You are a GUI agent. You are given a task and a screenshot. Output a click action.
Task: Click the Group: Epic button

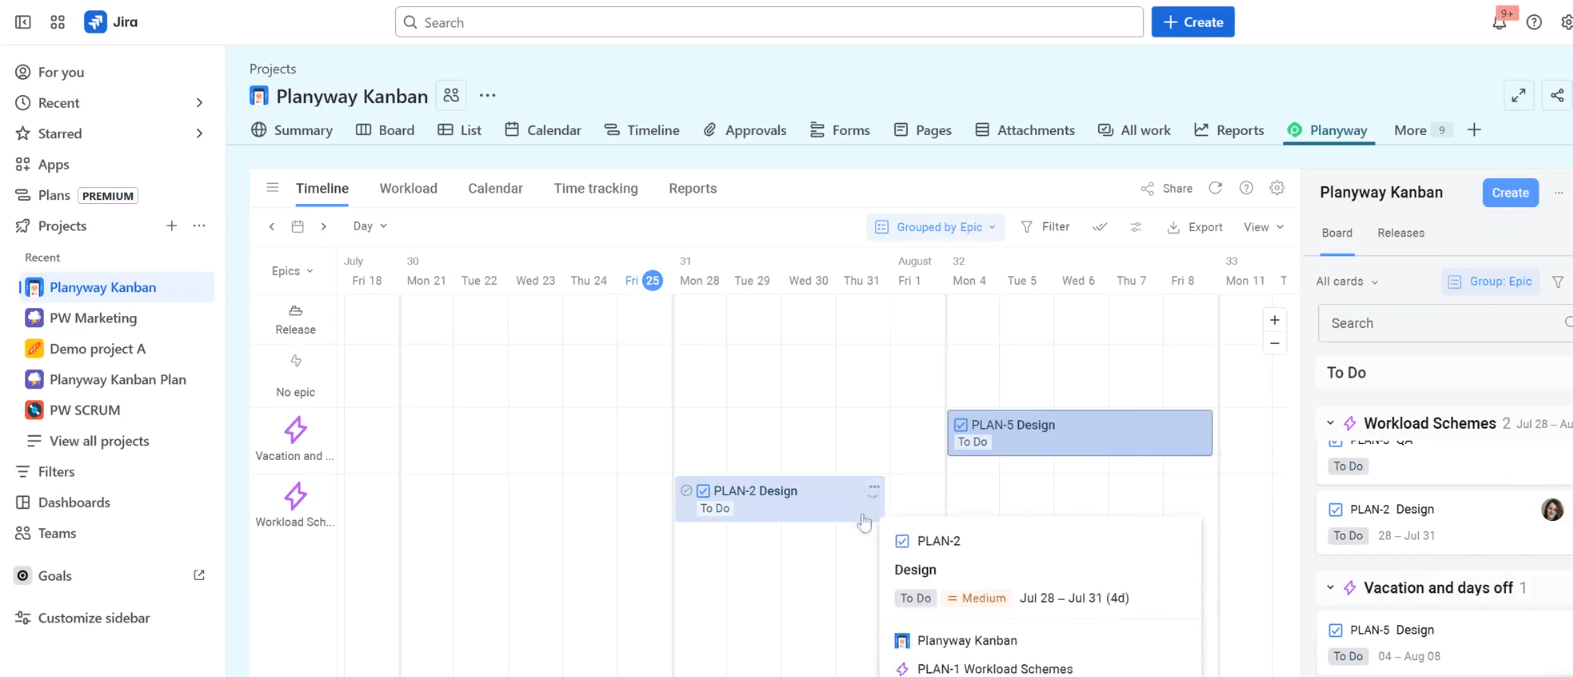point(1490,282)
